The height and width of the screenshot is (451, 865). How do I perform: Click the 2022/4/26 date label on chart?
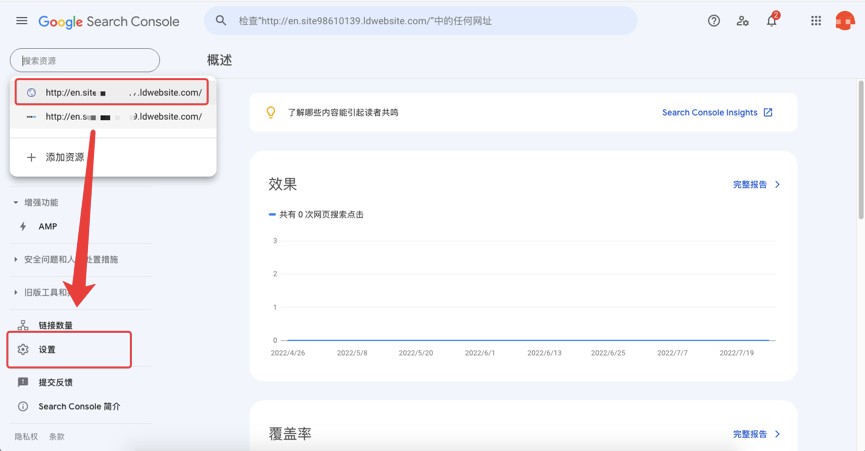(x=287, y=353)
